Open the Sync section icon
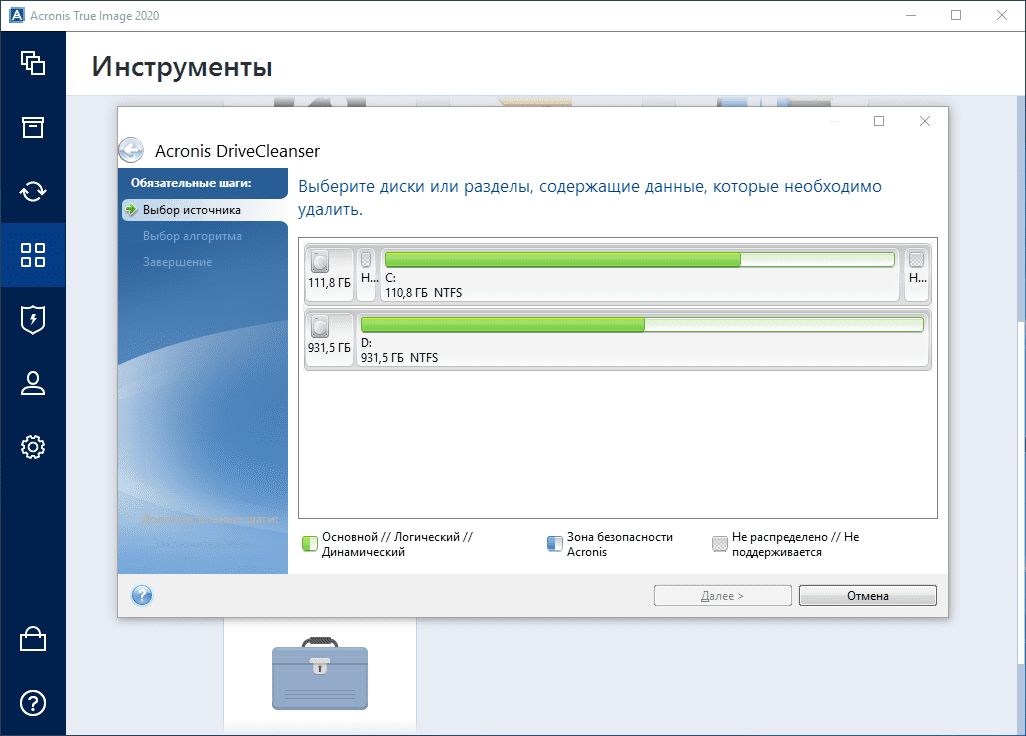This screenshot has height=736, width=1026. (33, 191)
